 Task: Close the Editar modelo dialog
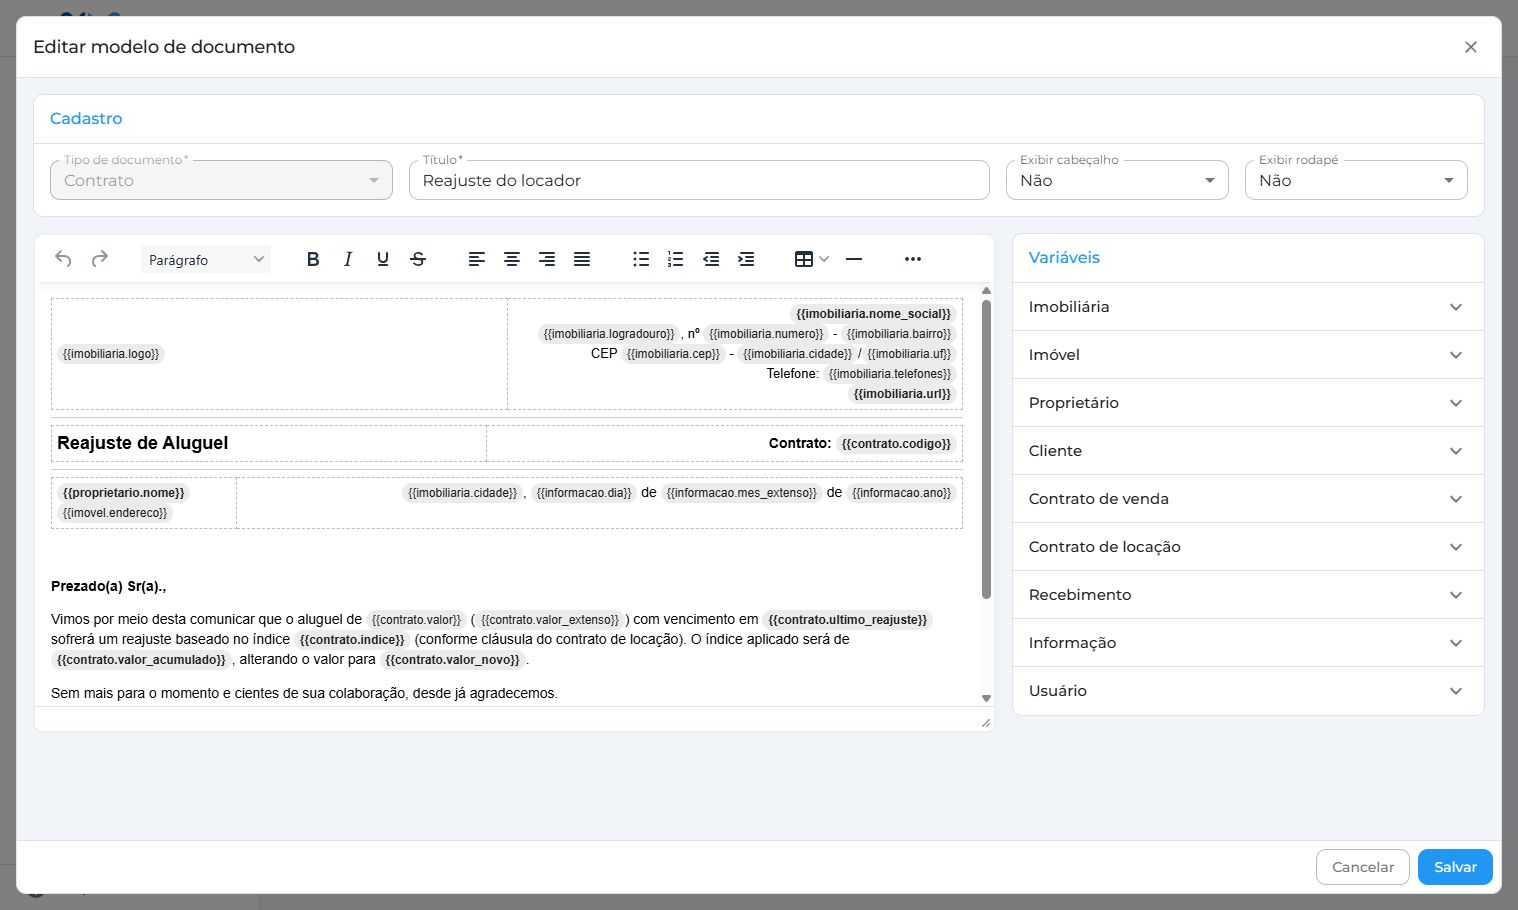(1471, 47)
